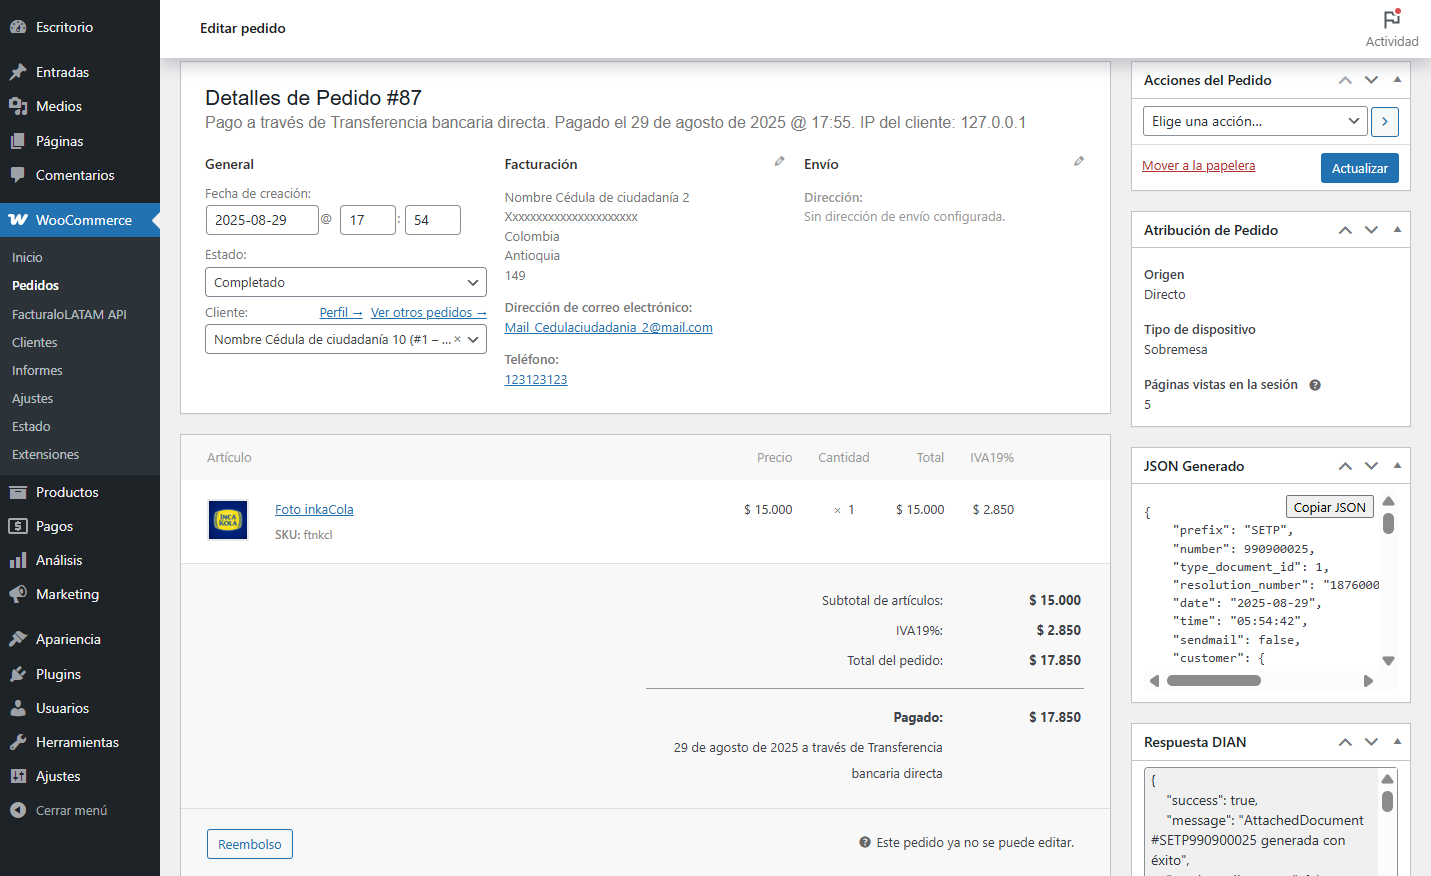Move JSON Generado panel down
The image size is (1431, 876).
(x=1371, y=466)
